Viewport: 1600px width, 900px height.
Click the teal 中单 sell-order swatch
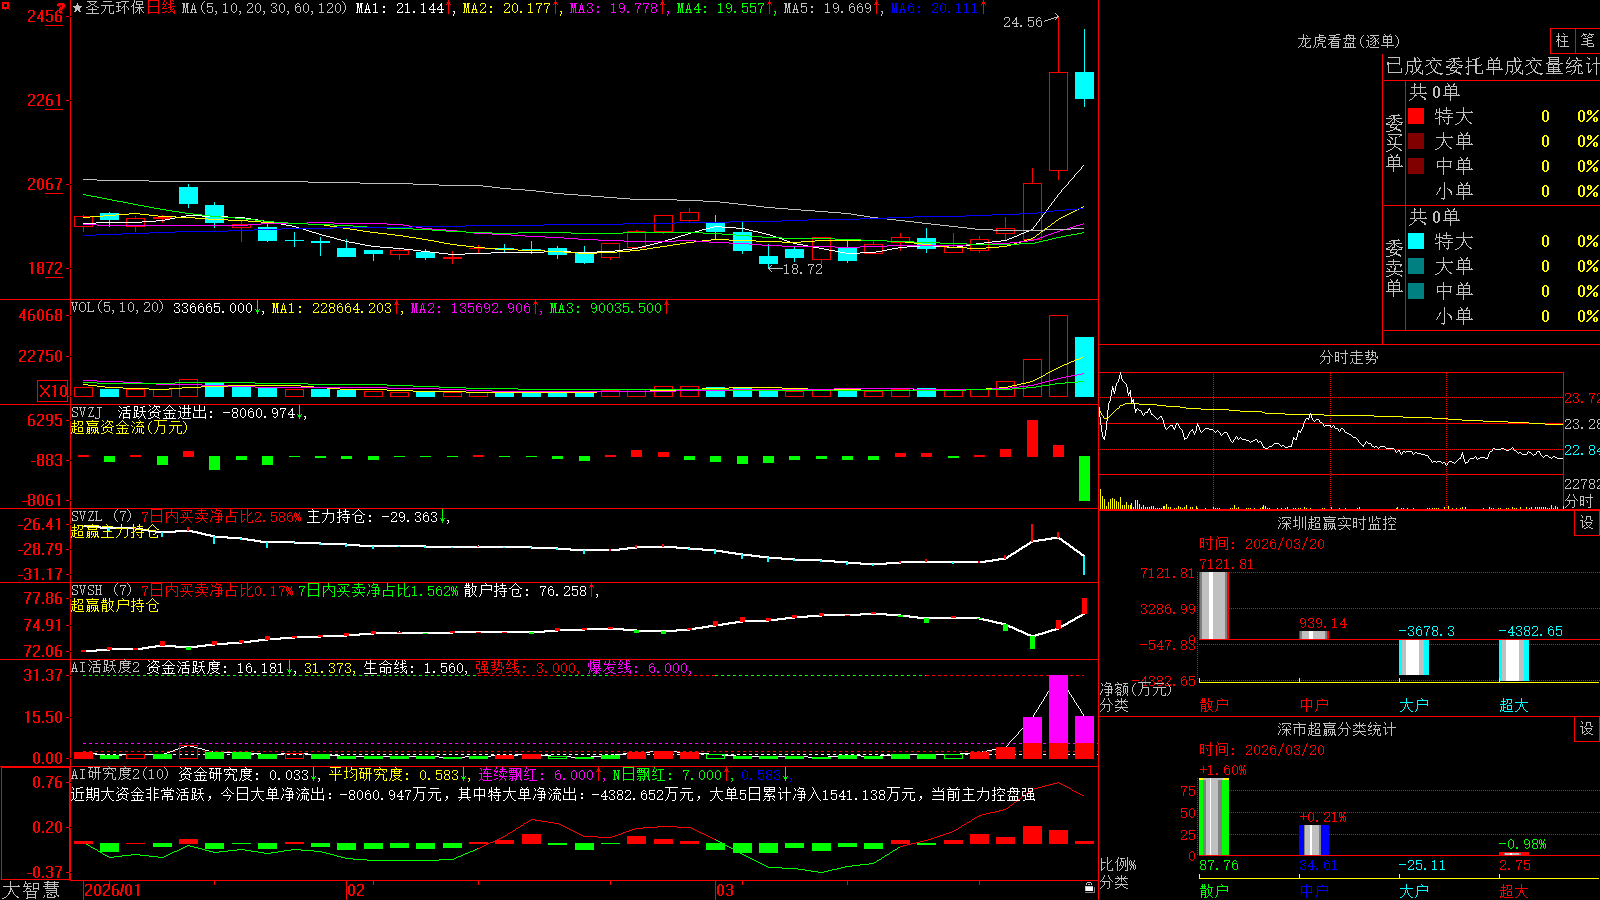point(1416,291)
